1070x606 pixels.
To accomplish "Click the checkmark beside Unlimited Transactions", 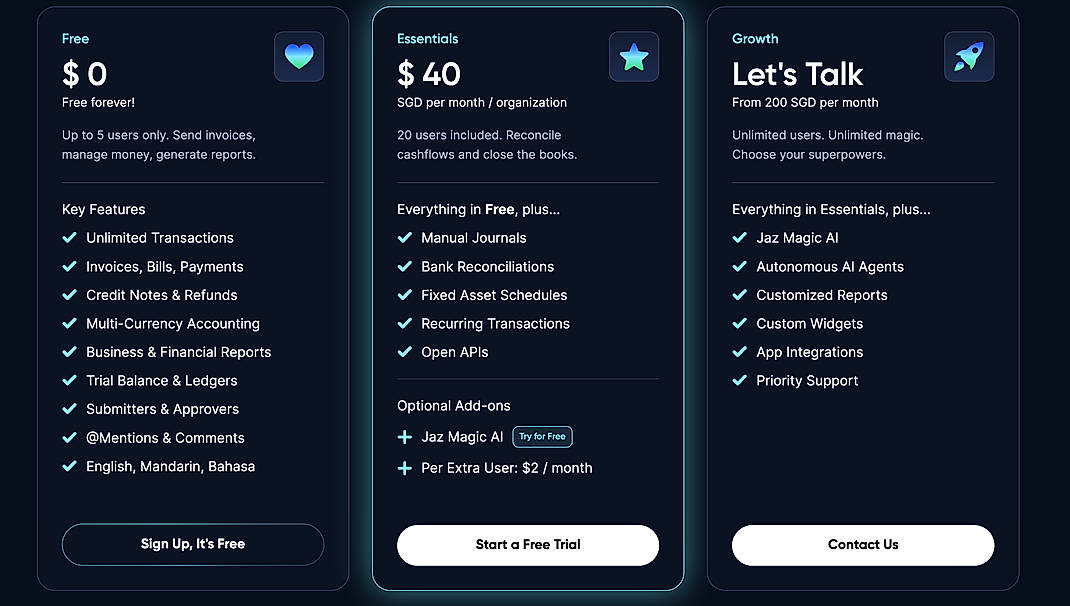I will pyautogui.click(x=69, y=238).
